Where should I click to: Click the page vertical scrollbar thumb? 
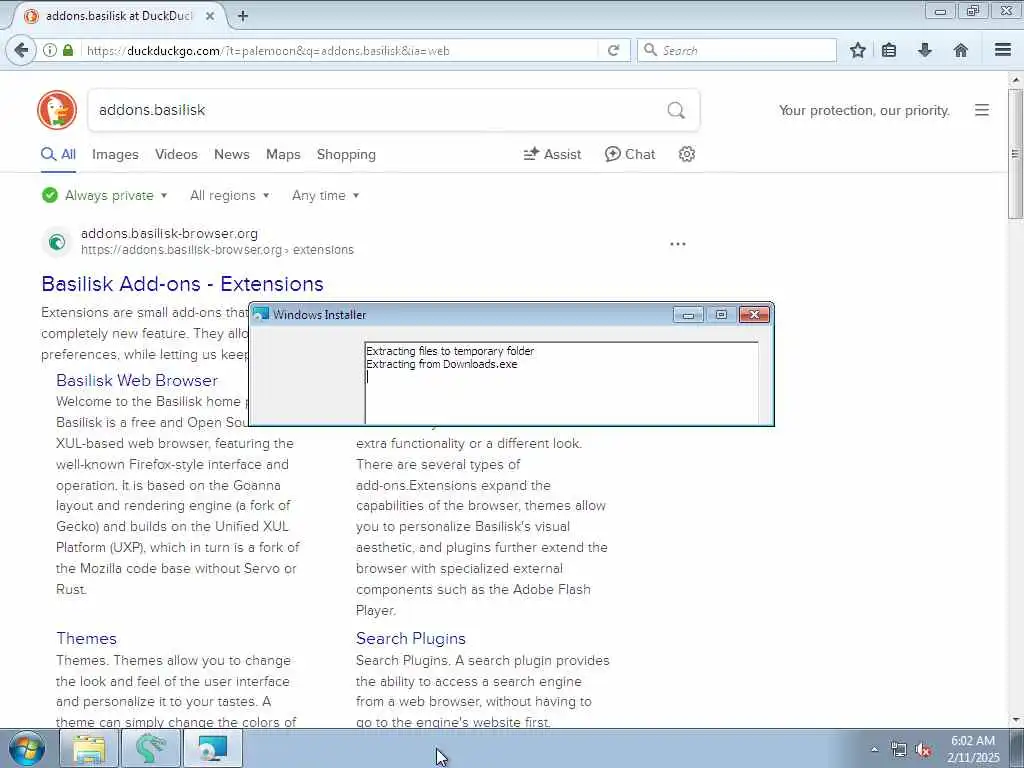[1015, 154]
